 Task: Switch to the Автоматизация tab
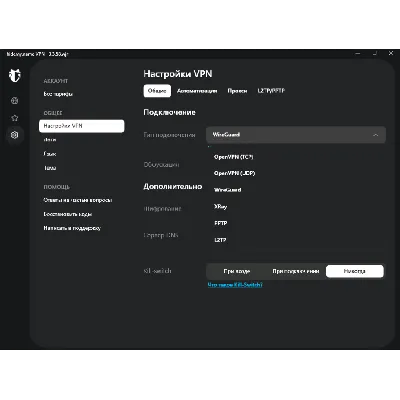[x=197, y=91]
